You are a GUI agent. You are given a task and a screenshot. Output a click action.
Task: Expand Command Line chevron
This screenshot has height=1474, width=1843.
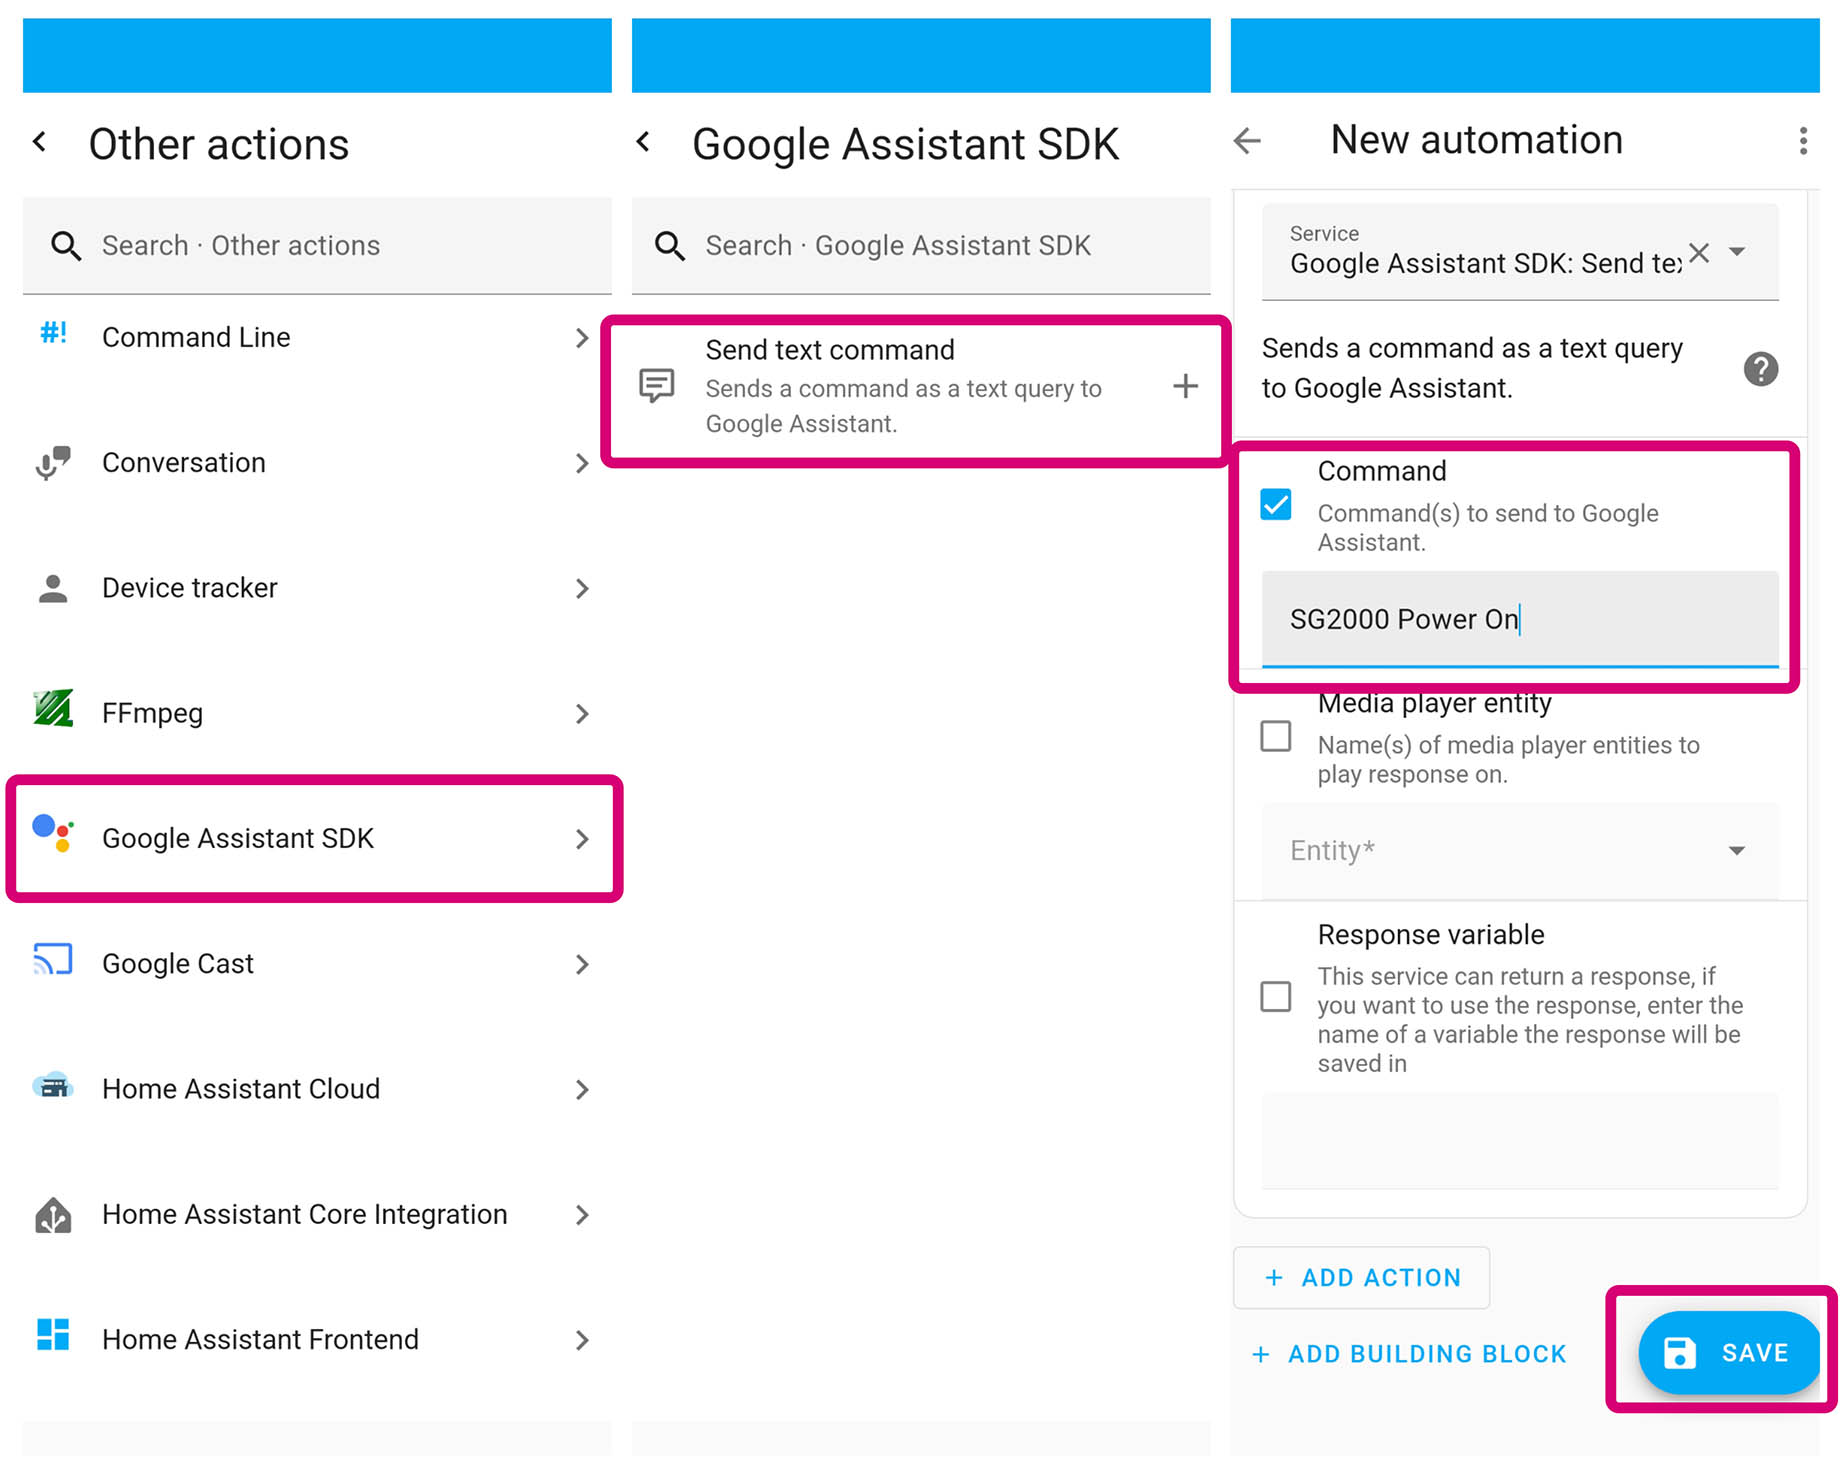tap(582, 338)
